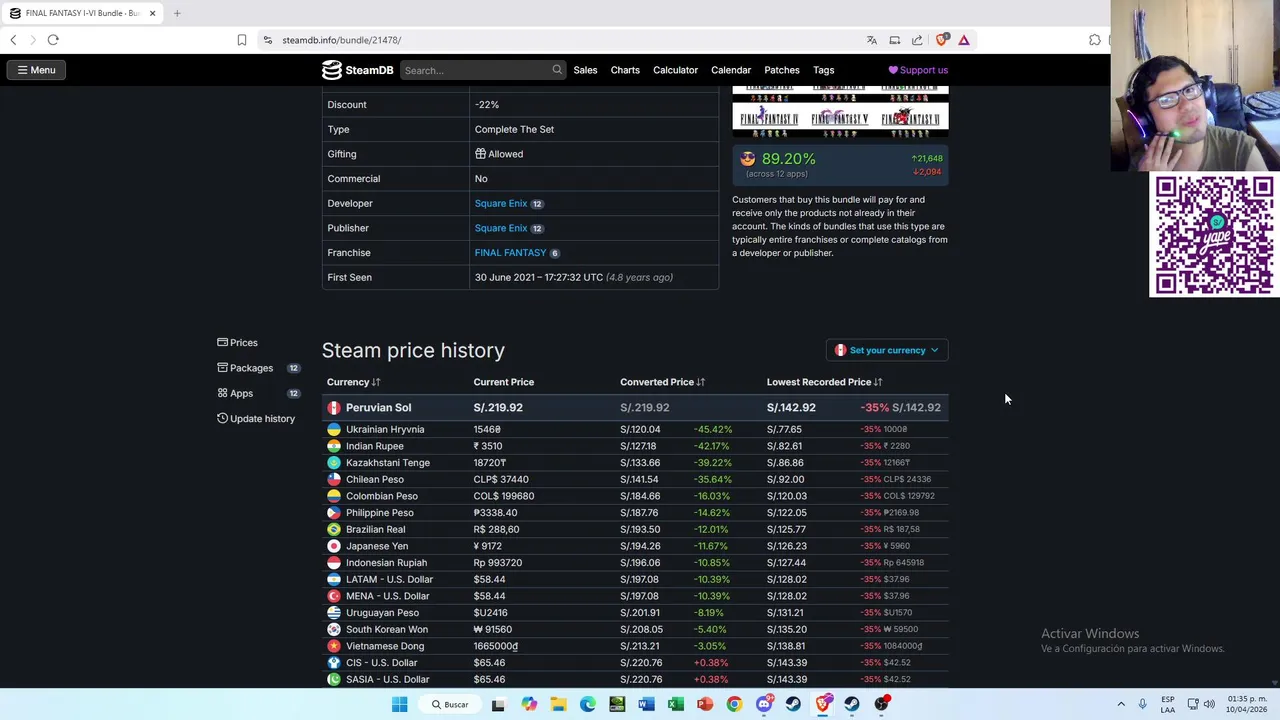Screen dimensions: 1280x720
Task: Open the Set your currency dropdown
Action: click(x=887, y=350)
